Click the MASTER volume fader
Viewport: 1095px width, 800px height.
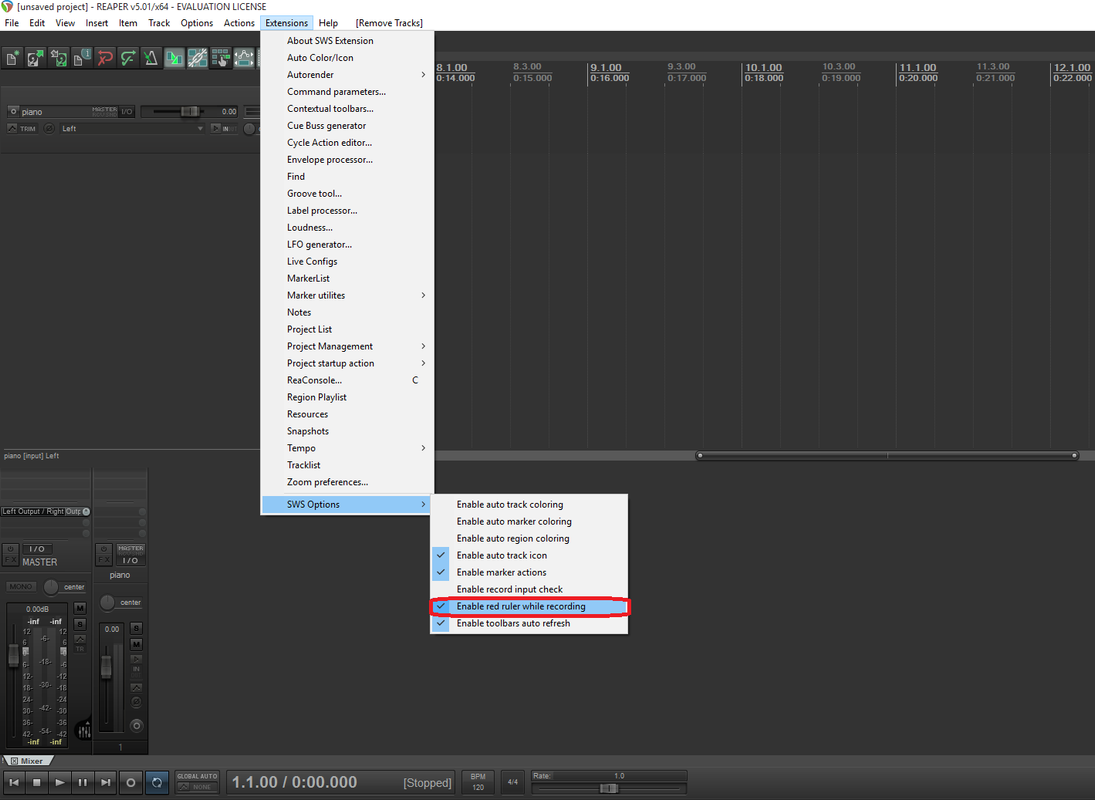coord(13,655)
